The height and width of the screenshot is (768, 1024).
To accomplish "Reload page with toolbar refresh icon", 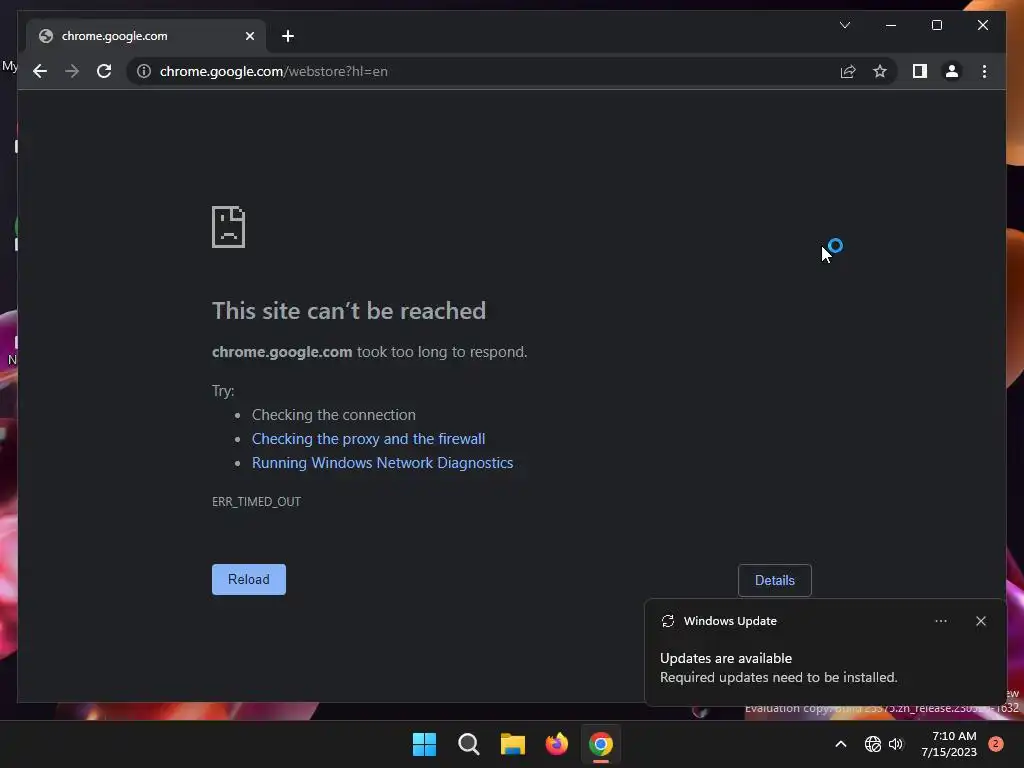I will [104, 71].
